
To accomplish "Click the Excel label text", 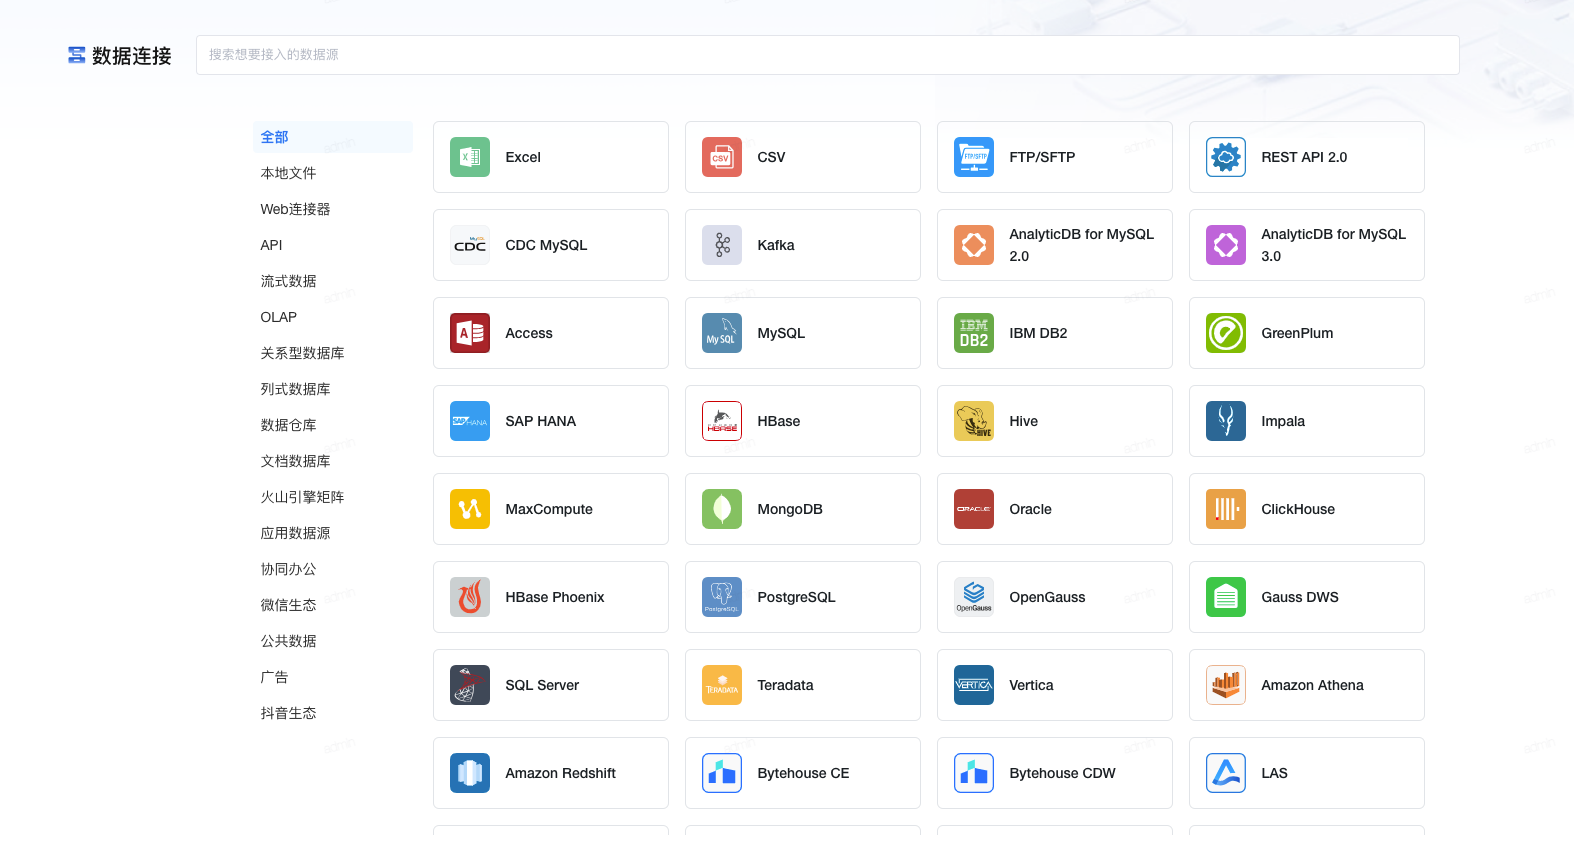I will coord(523,157).
